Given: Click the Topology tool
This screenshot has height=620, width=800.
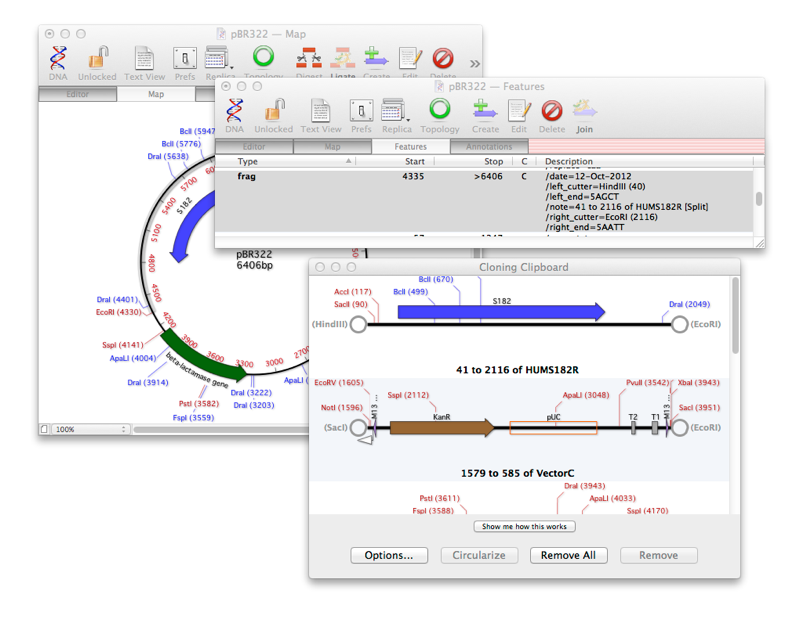Looking at the screenshot, I should [440, 113].
